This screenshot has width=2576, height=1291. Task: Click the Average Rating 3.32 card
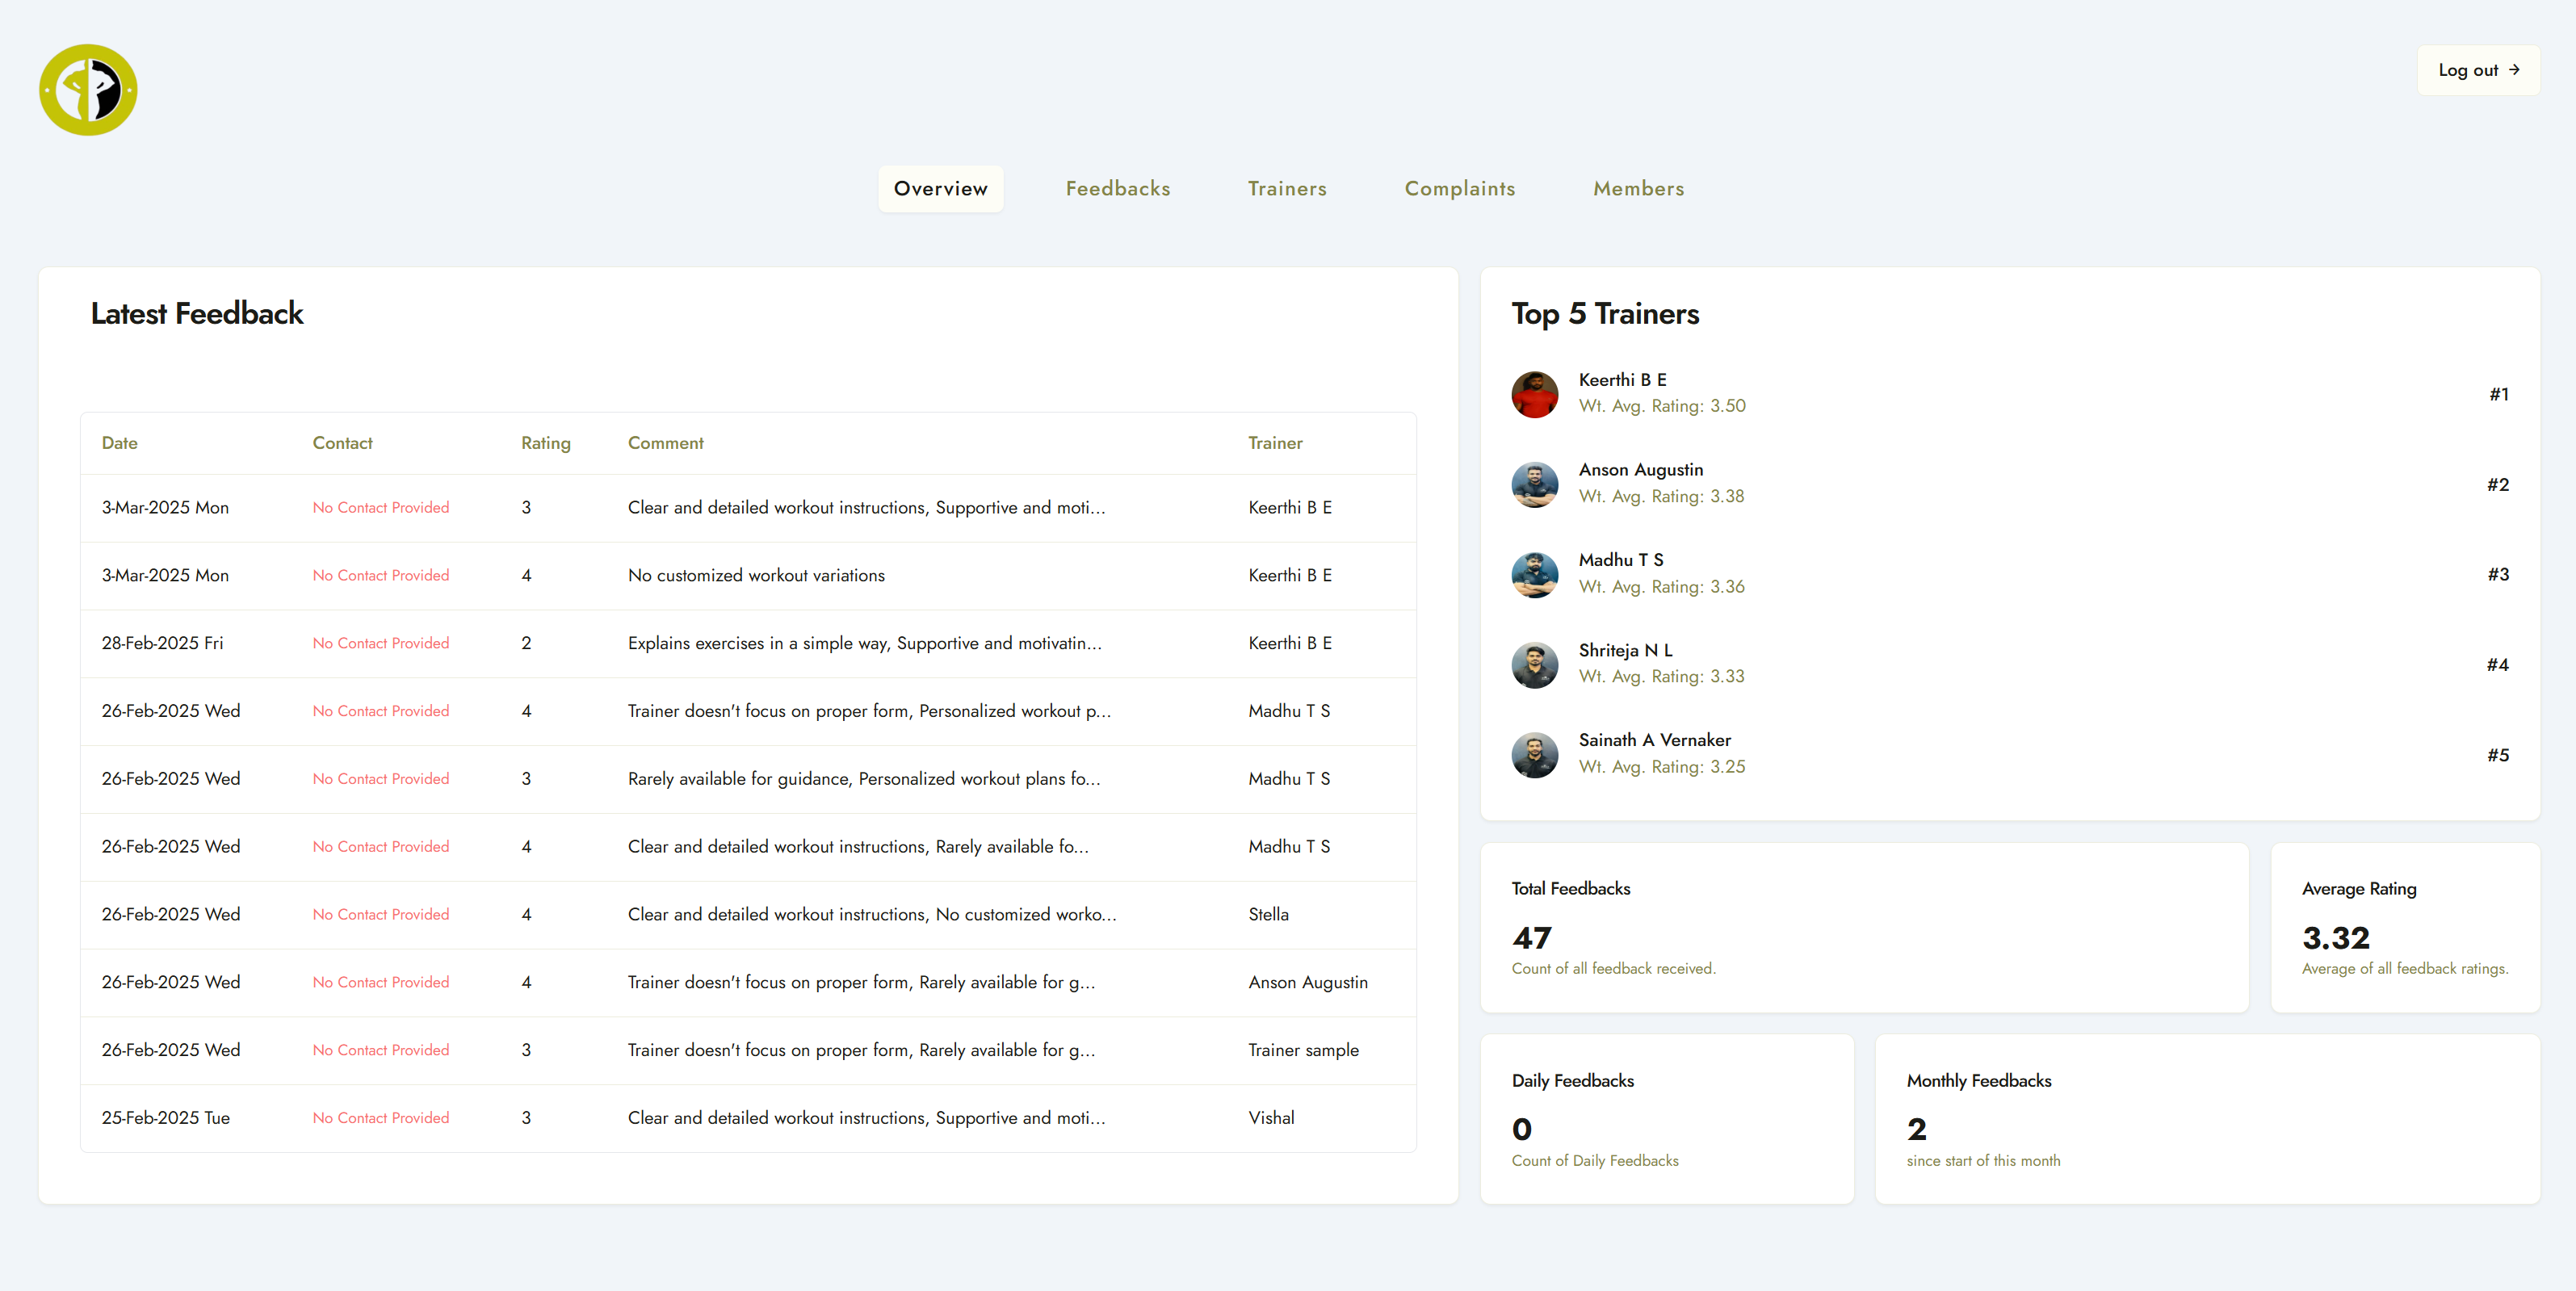point(2404,927)
